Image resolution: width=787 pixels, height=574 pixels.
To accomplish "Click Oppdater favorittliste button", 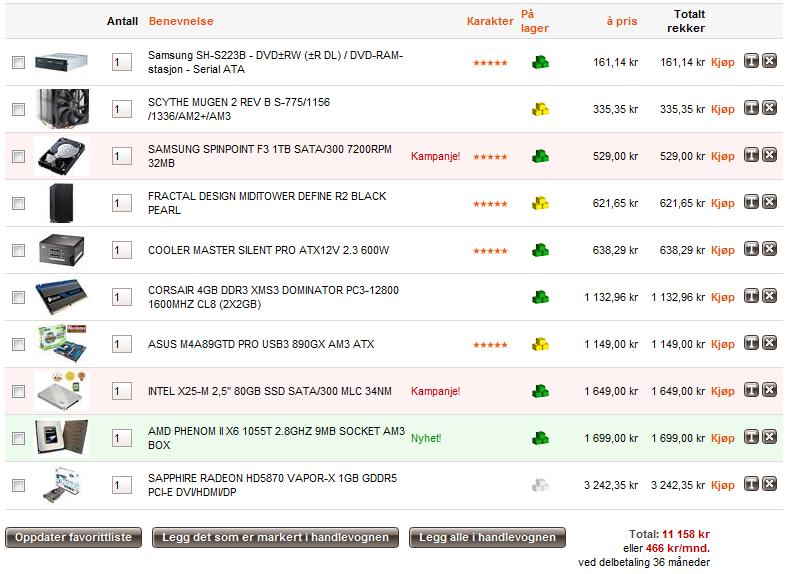I will point(73,537).
